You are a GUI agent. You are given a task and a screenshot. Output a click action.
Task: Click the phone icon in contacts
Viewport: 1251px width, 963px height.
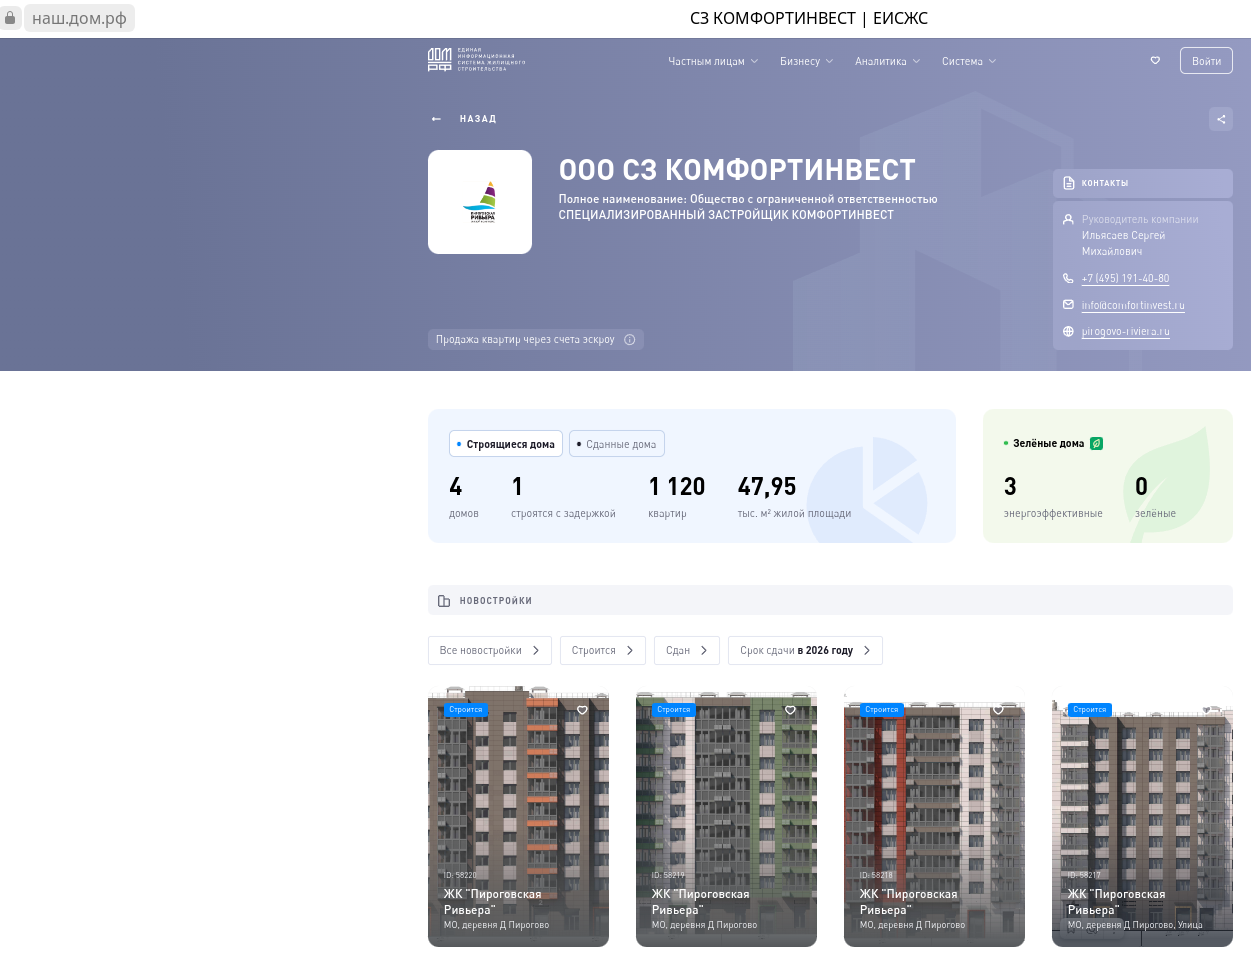[x=1068, y=279]
